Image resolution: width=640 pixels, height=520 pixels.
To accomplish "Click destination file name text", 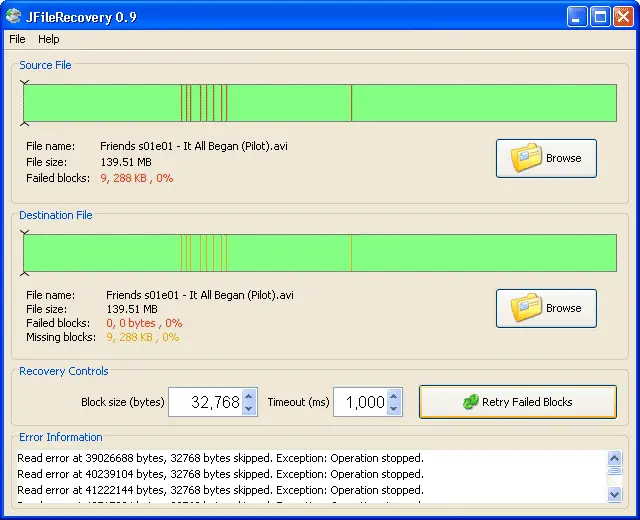I will pyautogui.click(x=200, y=295).
